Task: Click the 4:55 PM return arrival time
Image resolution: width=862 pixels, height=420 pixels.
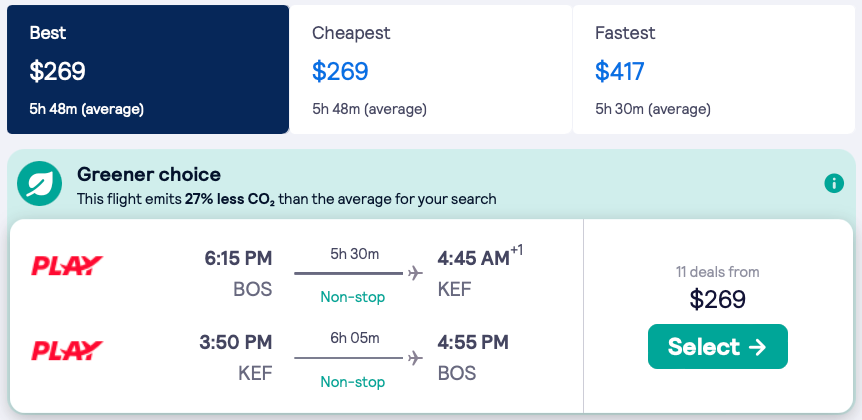Action: pyautogui.click(x=473, y=343)
